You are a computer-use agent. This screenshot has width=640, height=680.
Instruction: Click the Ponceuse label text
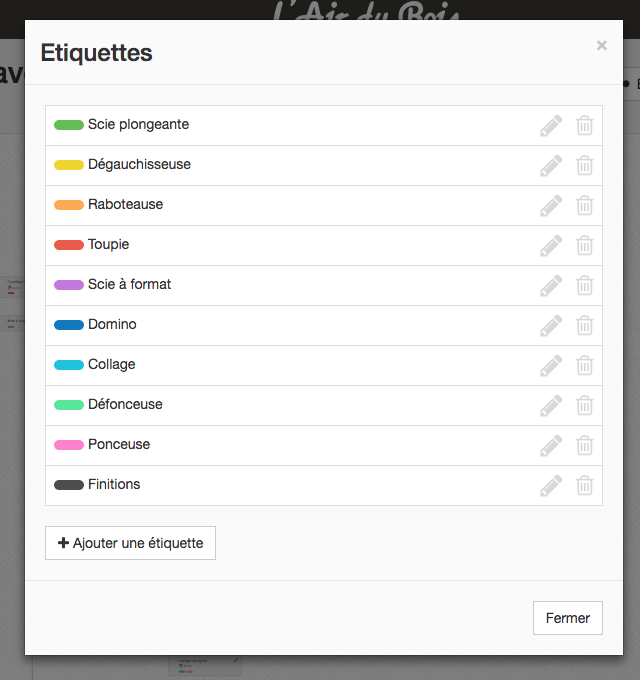coord(119,444)
